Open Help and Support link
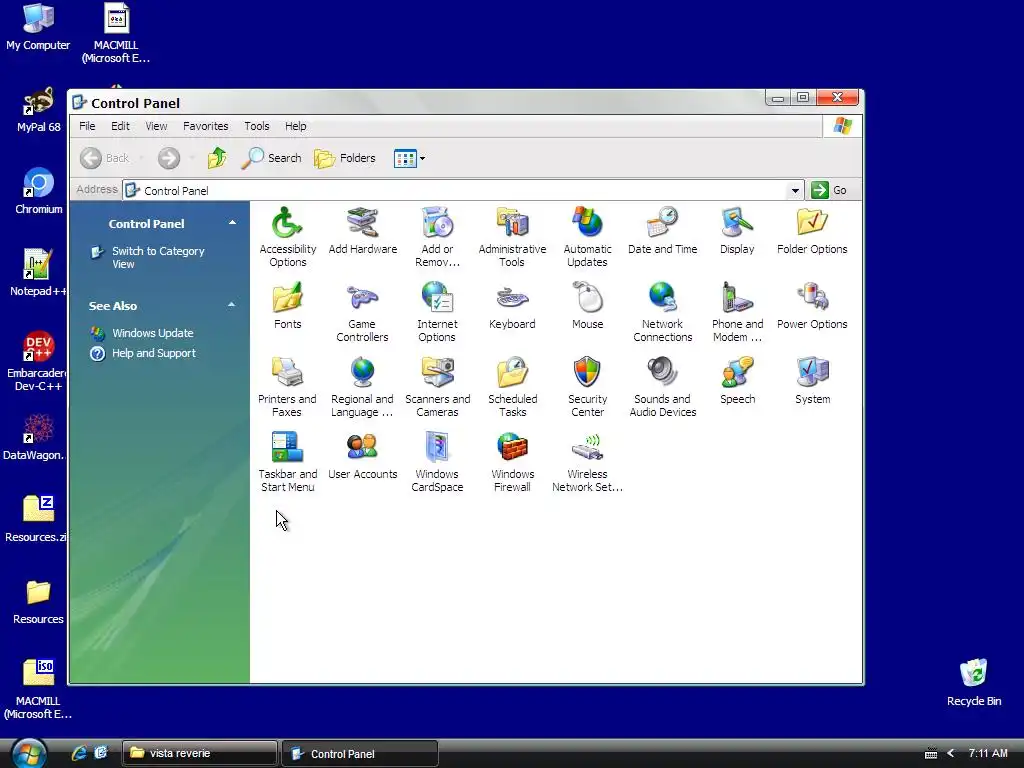1024x768 pixels. 154,353
